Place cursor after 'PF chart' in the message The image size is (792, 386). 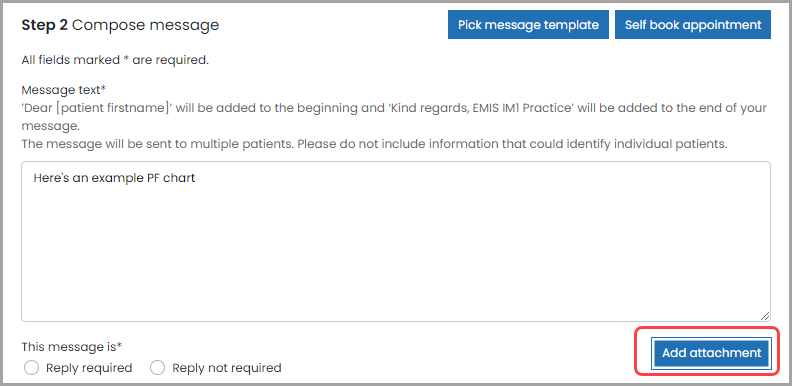click(196, 178)
